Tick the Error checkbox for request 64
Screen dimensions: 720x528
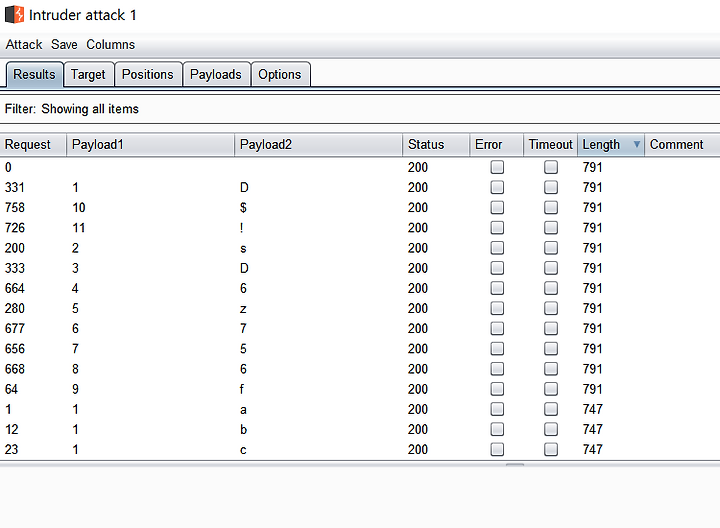coord(497,389)
